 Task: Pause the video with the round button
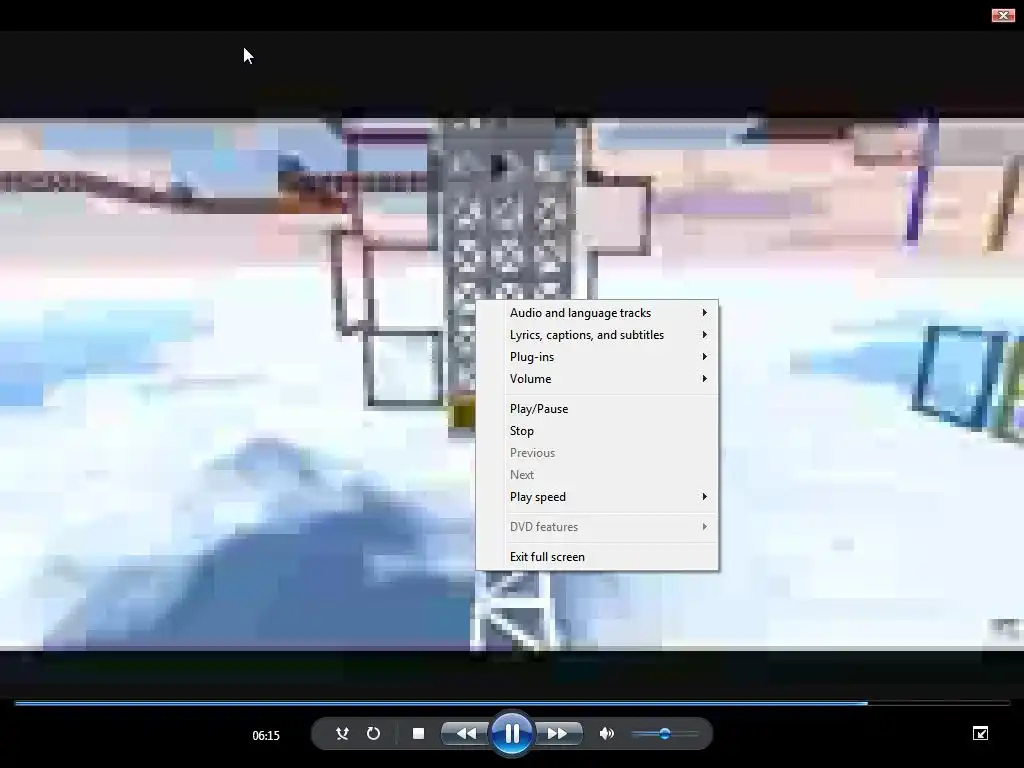tap(511, 733)
